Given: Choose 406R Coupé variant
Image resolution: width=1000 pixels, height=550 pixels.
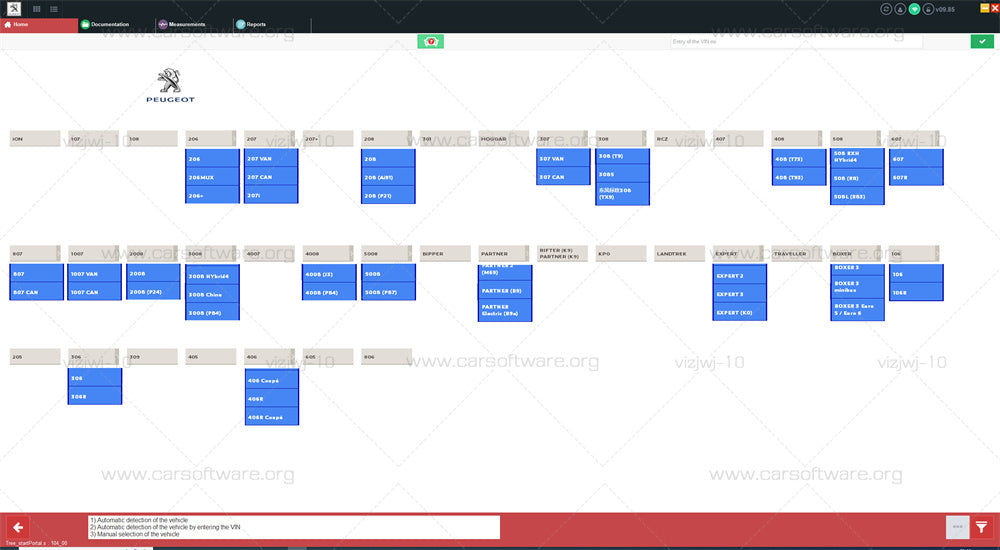Looking at the screenshot, I should (272, 416).
